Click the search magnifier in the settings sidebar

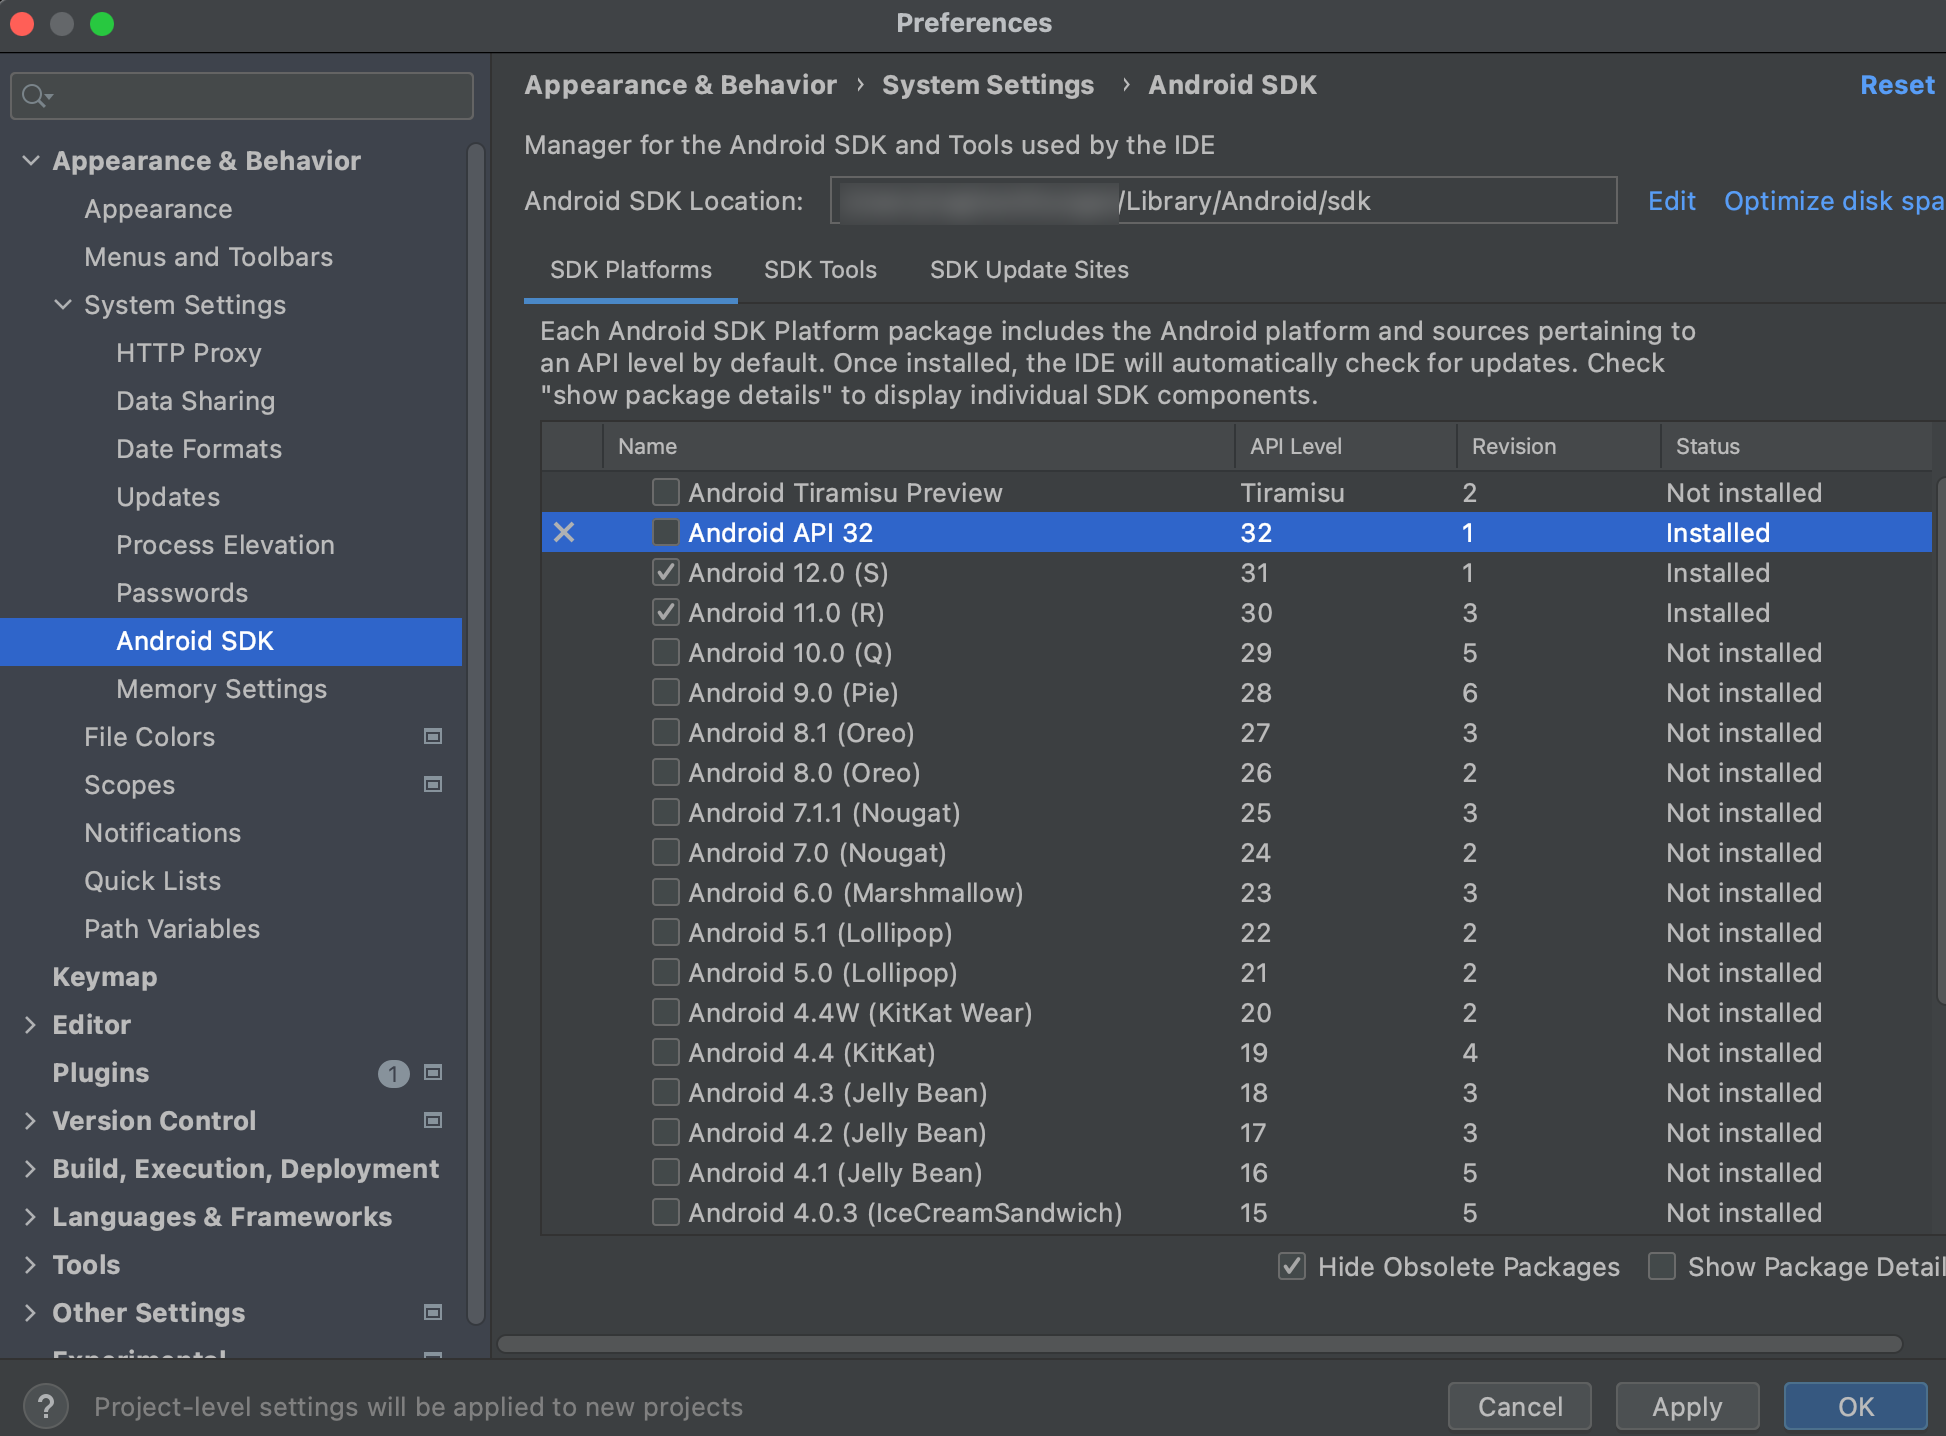[34, 96]
